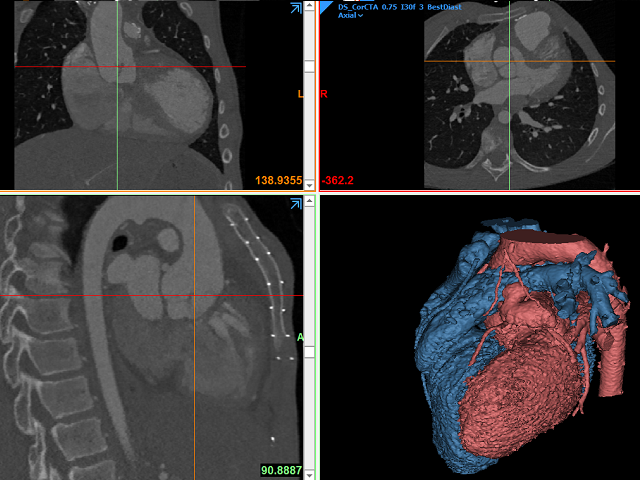This screenshot has width=640, height=480.
Task: Click the blue corner triangle in the axial view
Action: (x=326, y=7)
